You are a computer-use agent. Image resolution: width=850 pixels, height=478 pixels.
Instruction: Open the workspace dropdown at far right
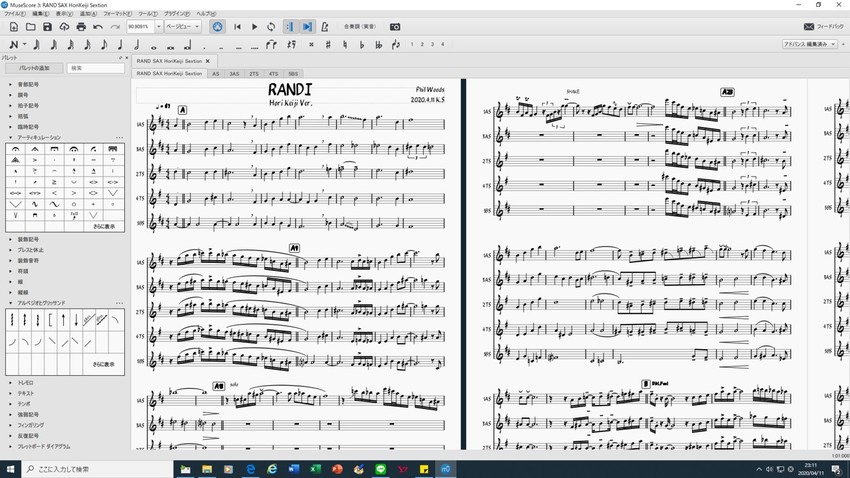tap(810, 44)
